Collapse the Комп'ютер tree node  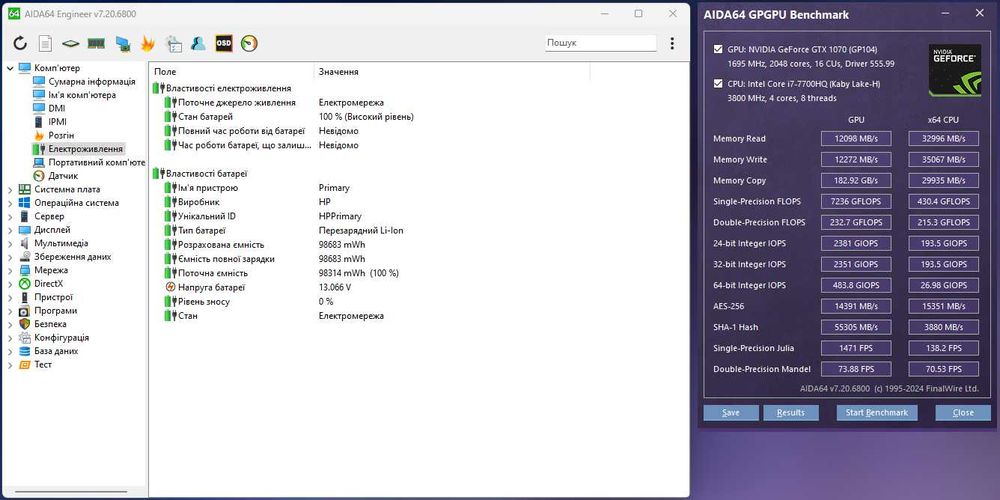[x=10, y=68]
